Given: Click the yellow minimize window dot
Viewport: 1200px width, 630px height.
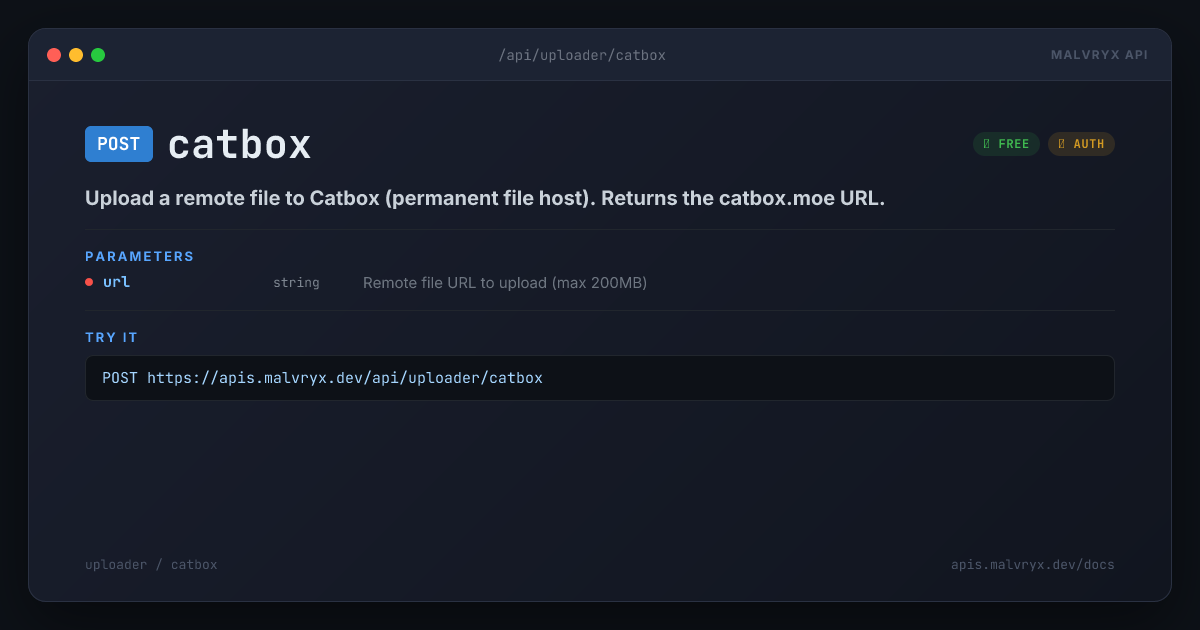Looking at the screenshot, I should (76, 55).
